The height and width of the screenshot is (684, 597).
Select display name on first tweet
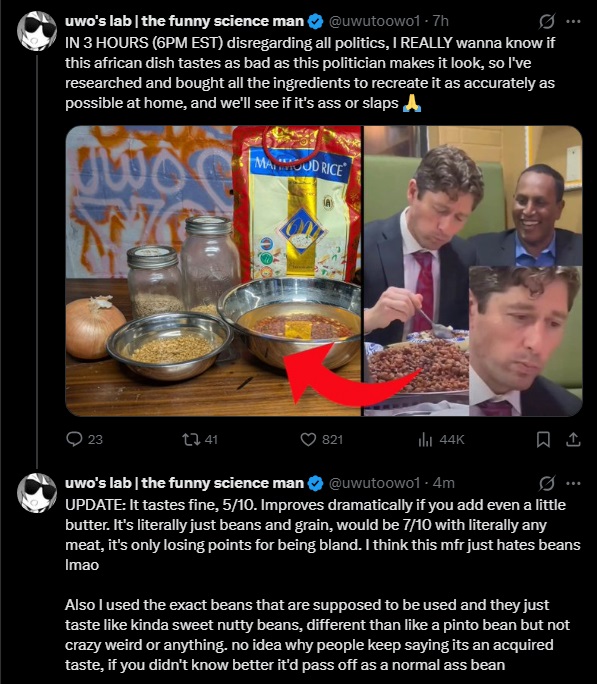(x=184, y=21)
